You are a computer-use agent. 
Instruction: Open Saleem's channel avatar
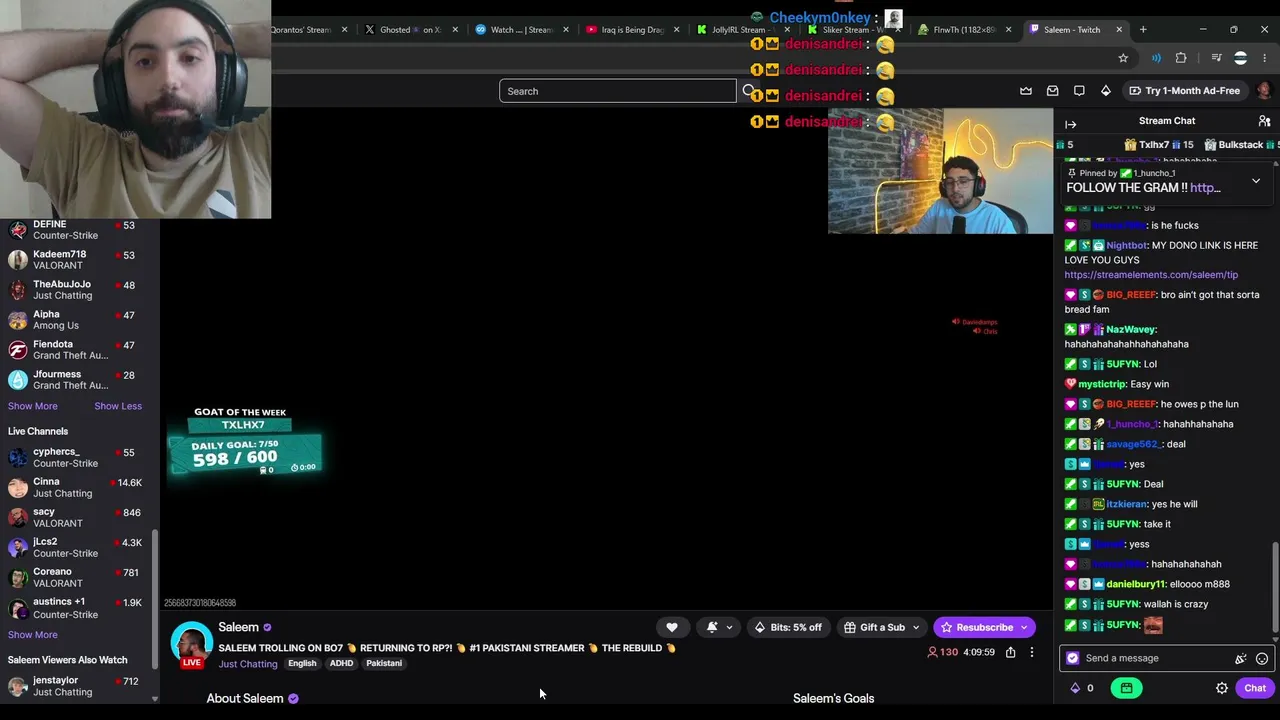[x=191, y=643]
